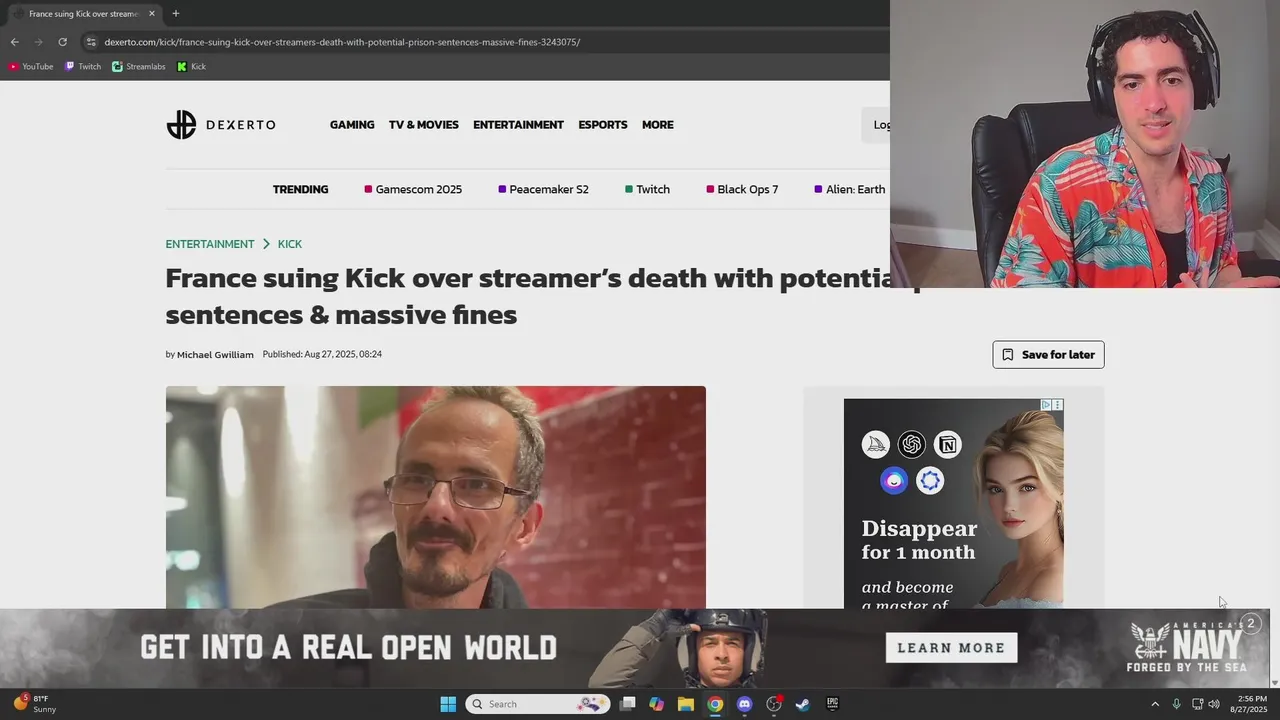Click the bookmark icon in Save for later
Image resolution: width=1280 pixels, height=720 pixels.
[1008, 355]
